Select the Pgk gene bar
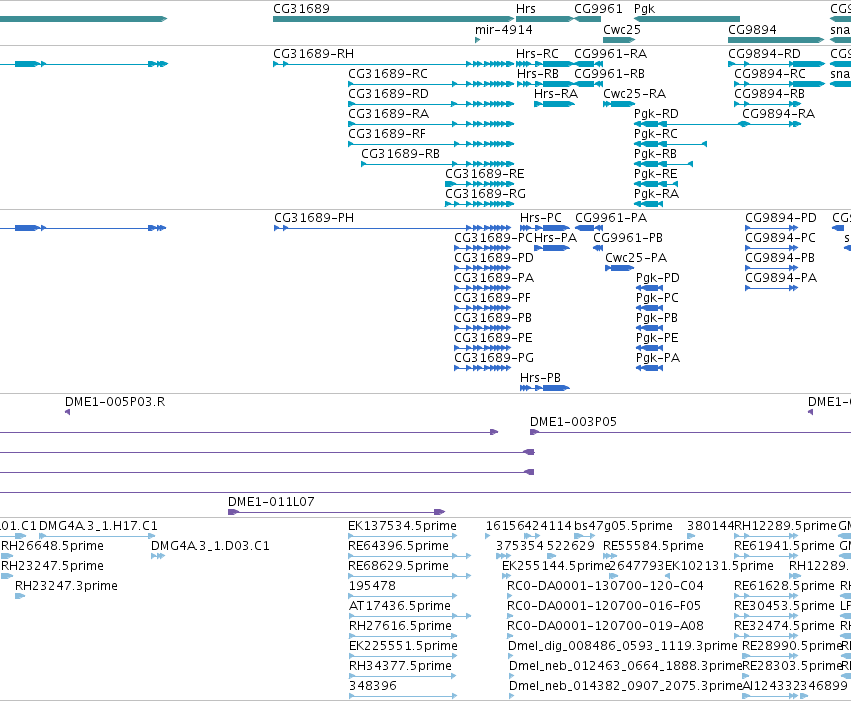This screenshot has height=701, width=851. click(x=687, y=19)
